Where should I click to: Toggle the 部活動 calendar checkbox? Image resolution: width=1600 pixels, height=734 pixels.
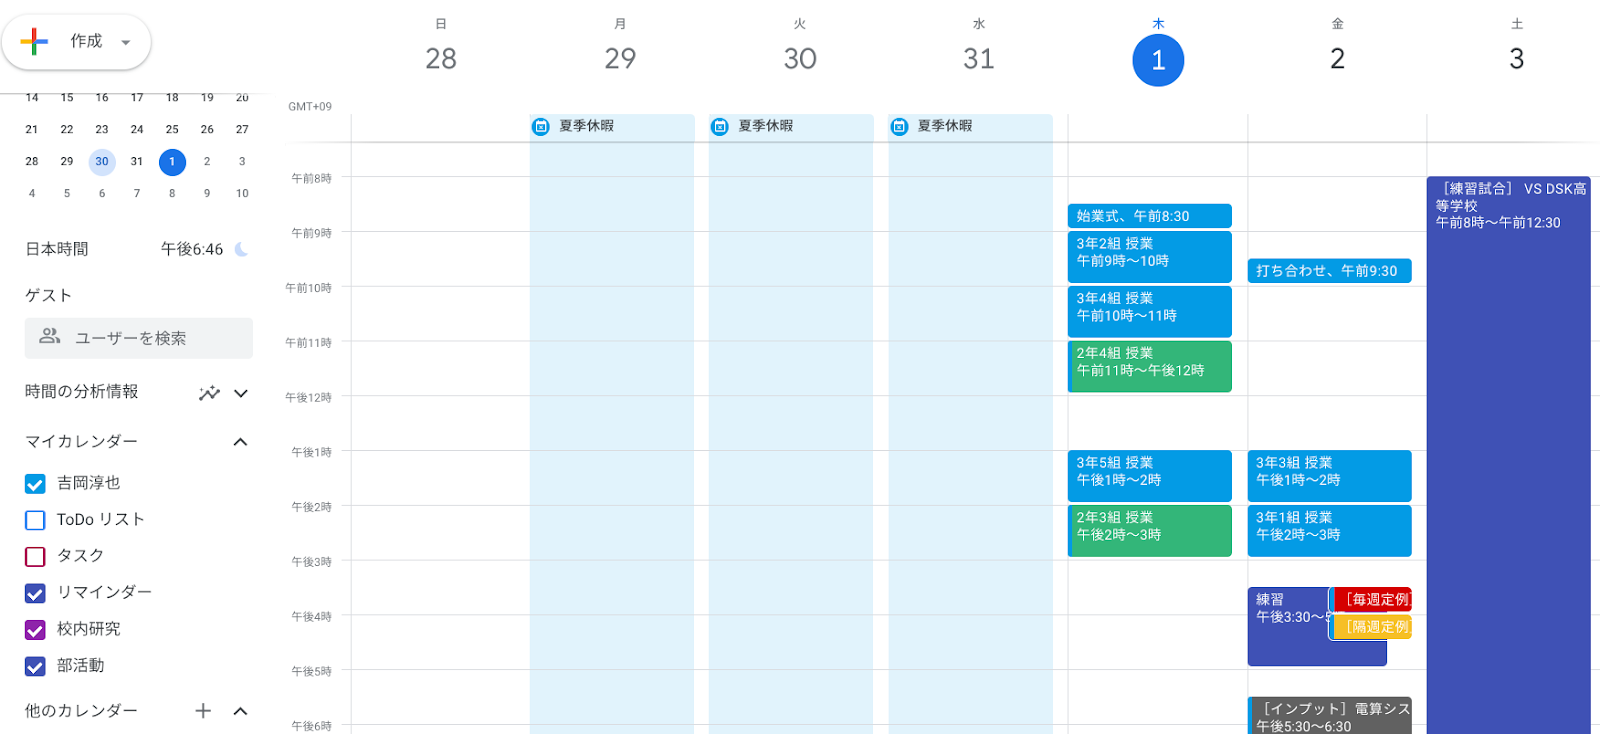tap(35, 666)
